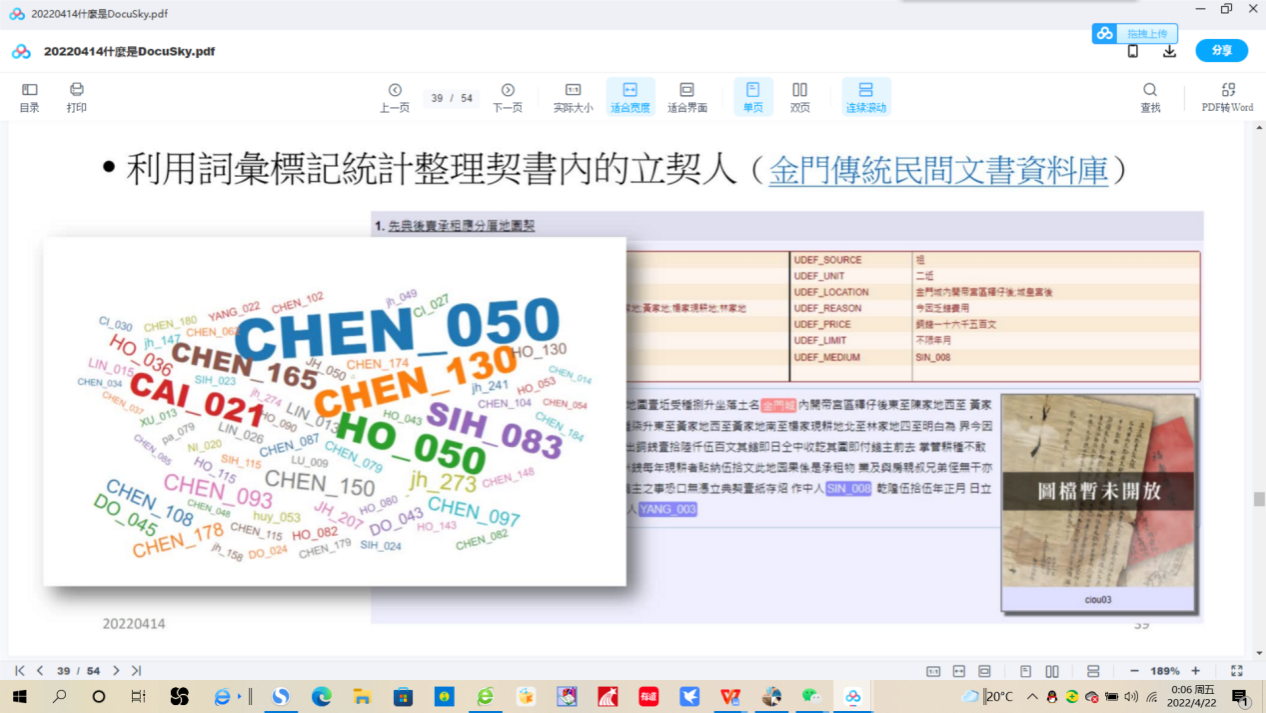Click zoom in plus next to 189%
Screen dimensions: 1266x713
(1195, 671)
